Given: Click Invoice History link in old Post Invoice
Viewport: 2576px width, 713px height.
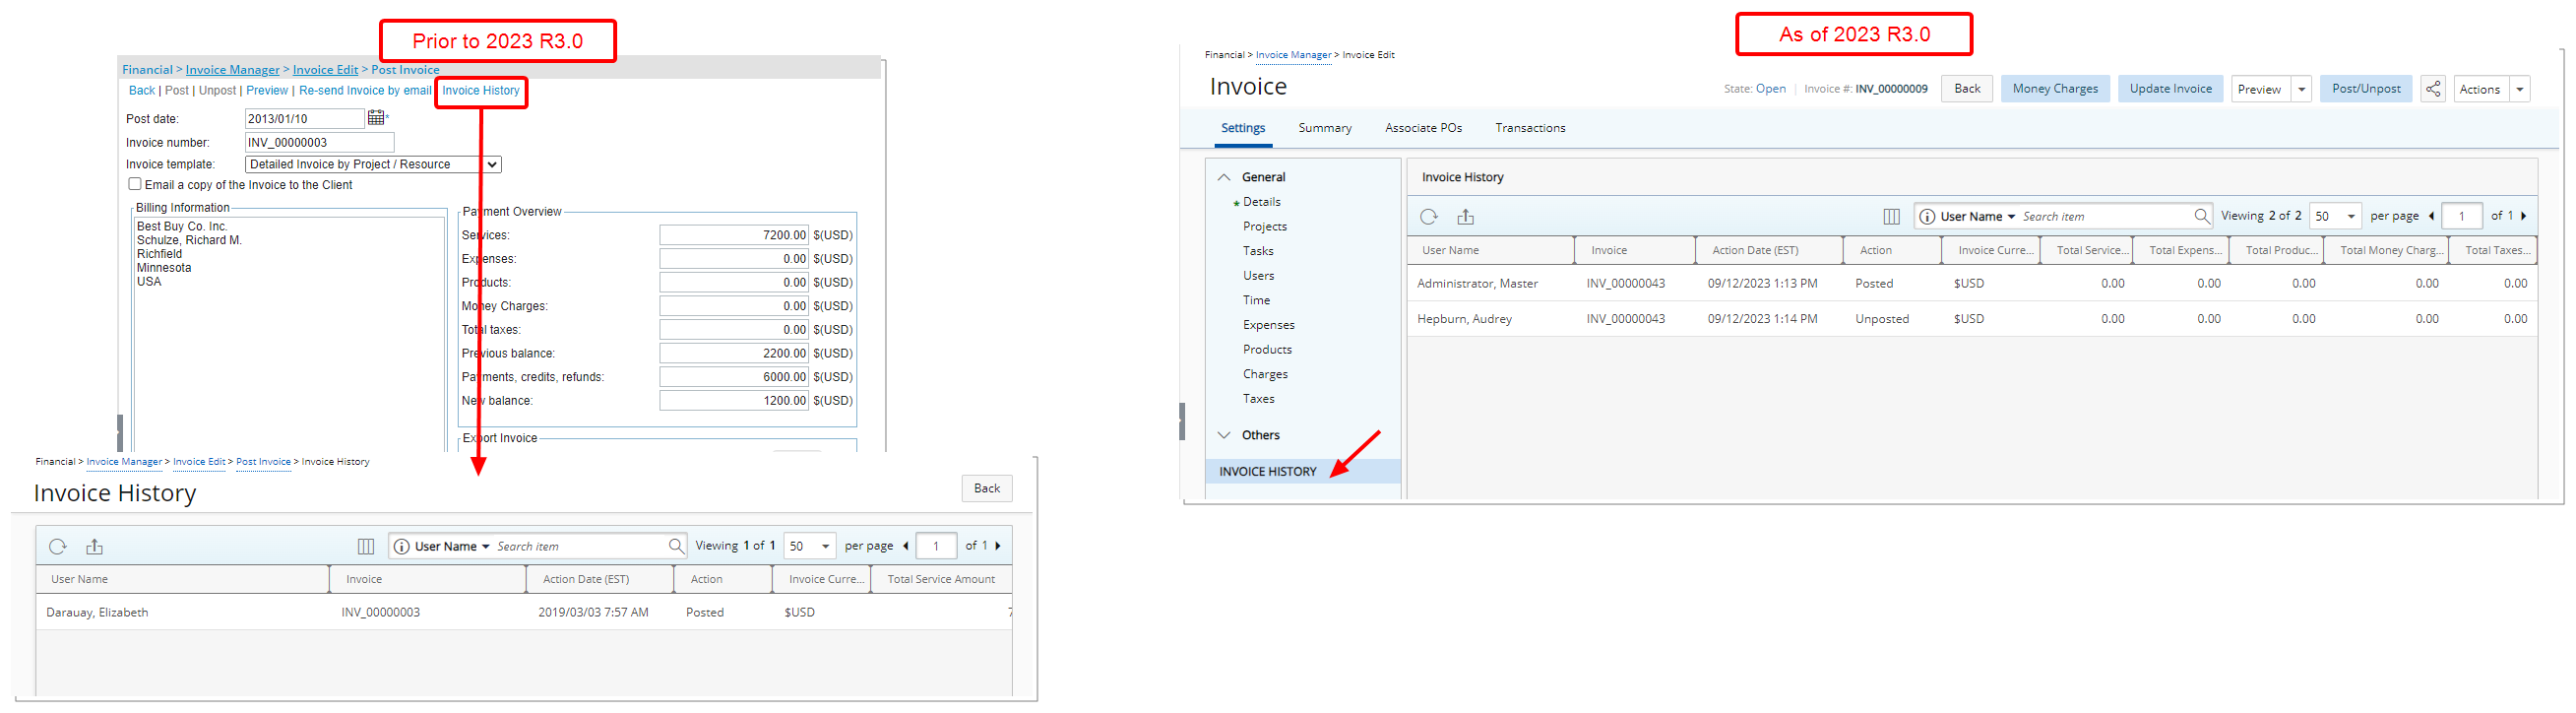Looking at the screenshot, I should pyautogui.click(x=481, y=90).
